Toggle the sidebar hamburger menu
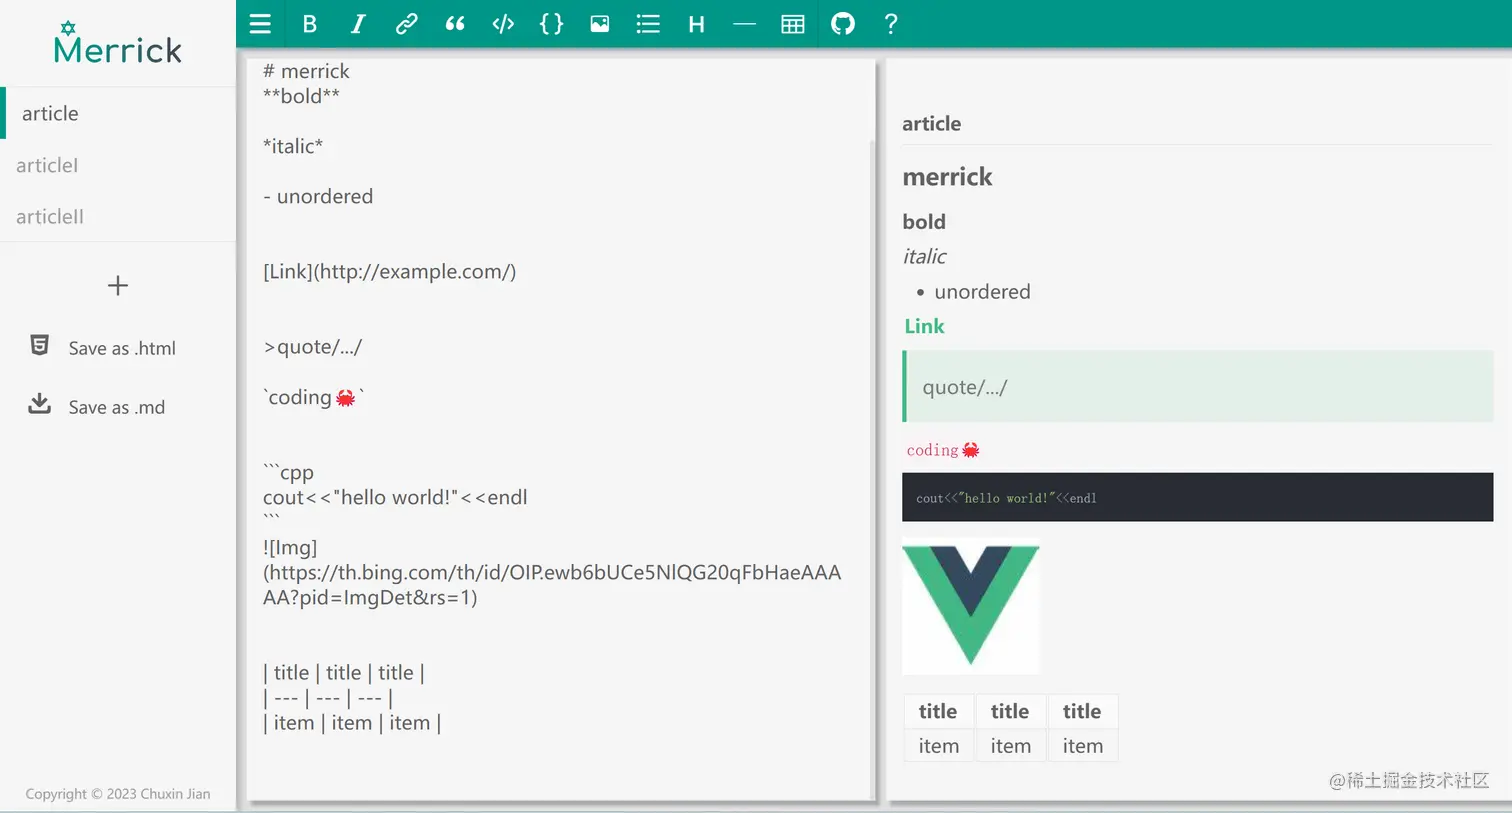The image size is (1512, 813). (x=260, y=24)
